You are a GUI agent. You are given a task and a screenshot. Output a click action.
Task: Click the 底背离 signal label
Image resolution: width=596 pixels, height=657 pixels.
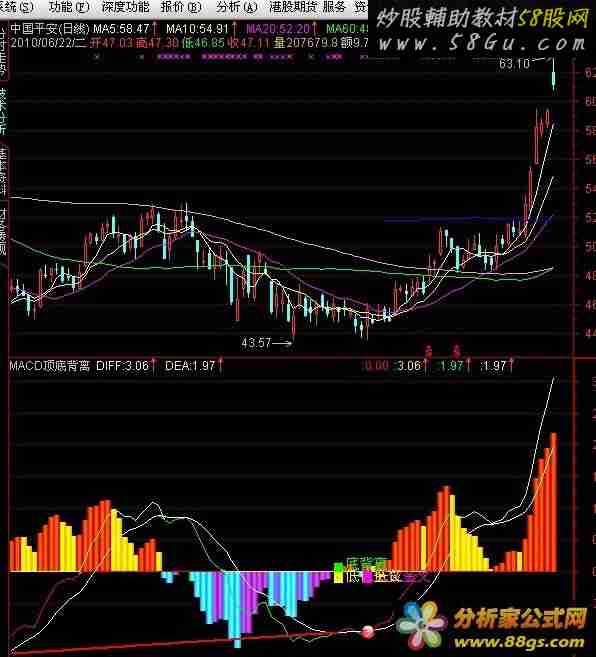pos(366,563)
